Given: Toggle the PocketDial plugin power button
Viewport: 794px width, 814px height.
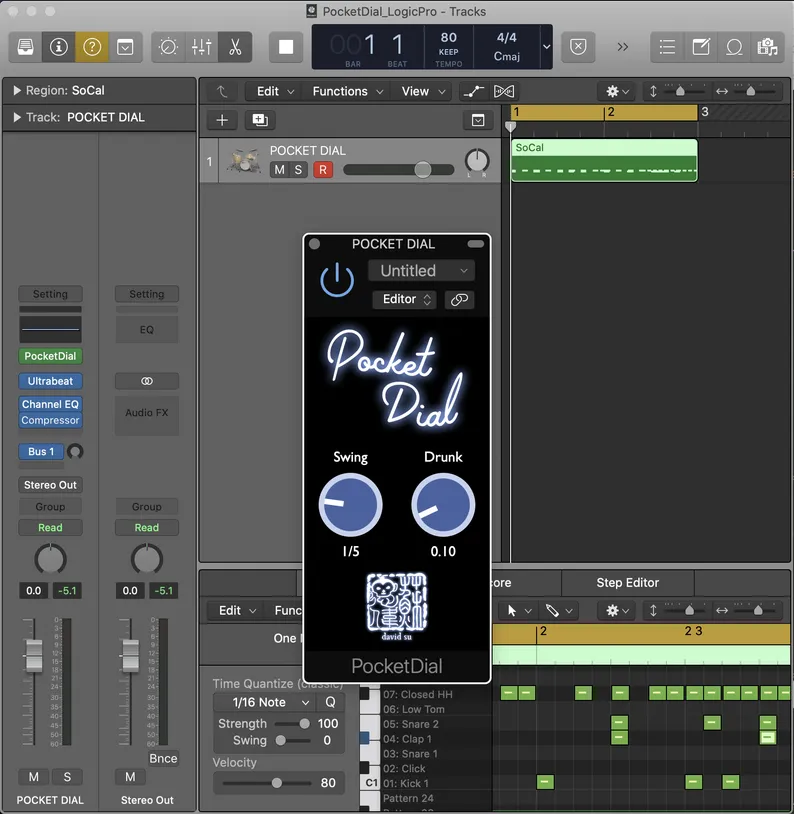Looking at the screenshot, I should (337, 280).
